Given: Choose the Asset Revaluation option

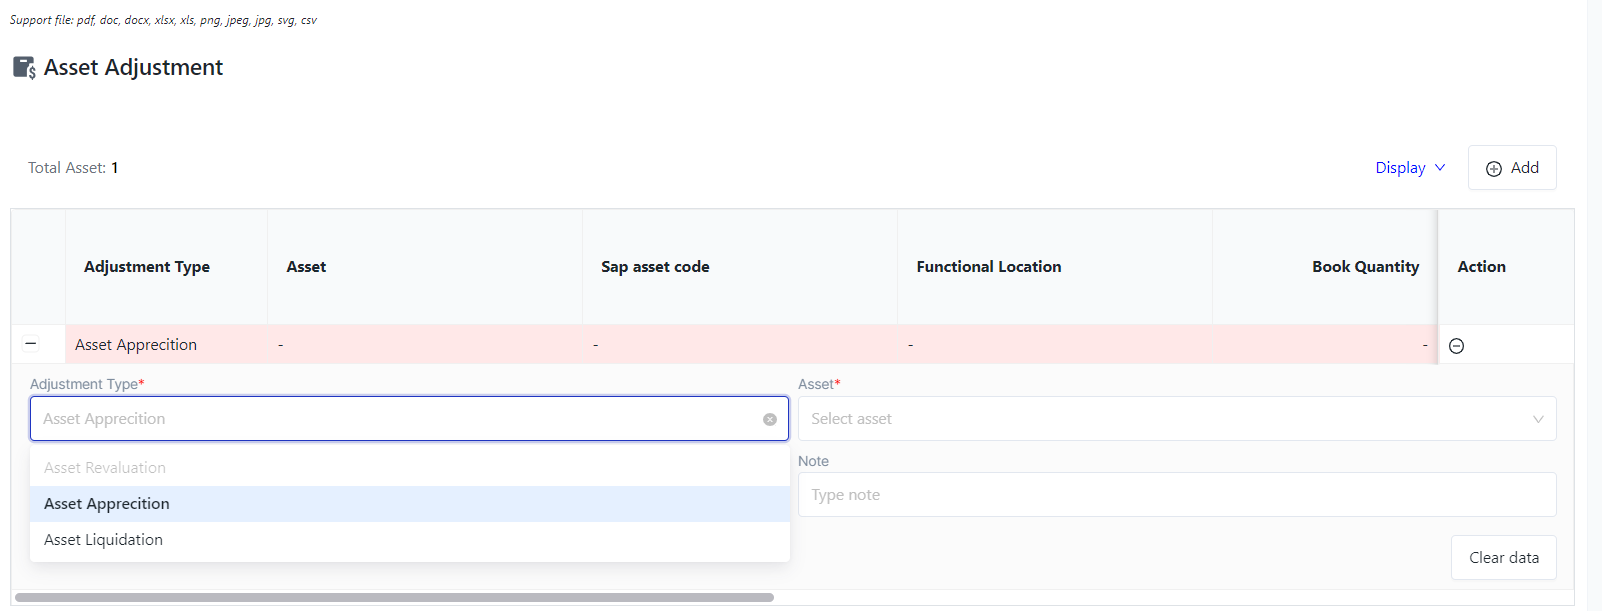Looking at the screenshot, I should [x=105, y=468].
